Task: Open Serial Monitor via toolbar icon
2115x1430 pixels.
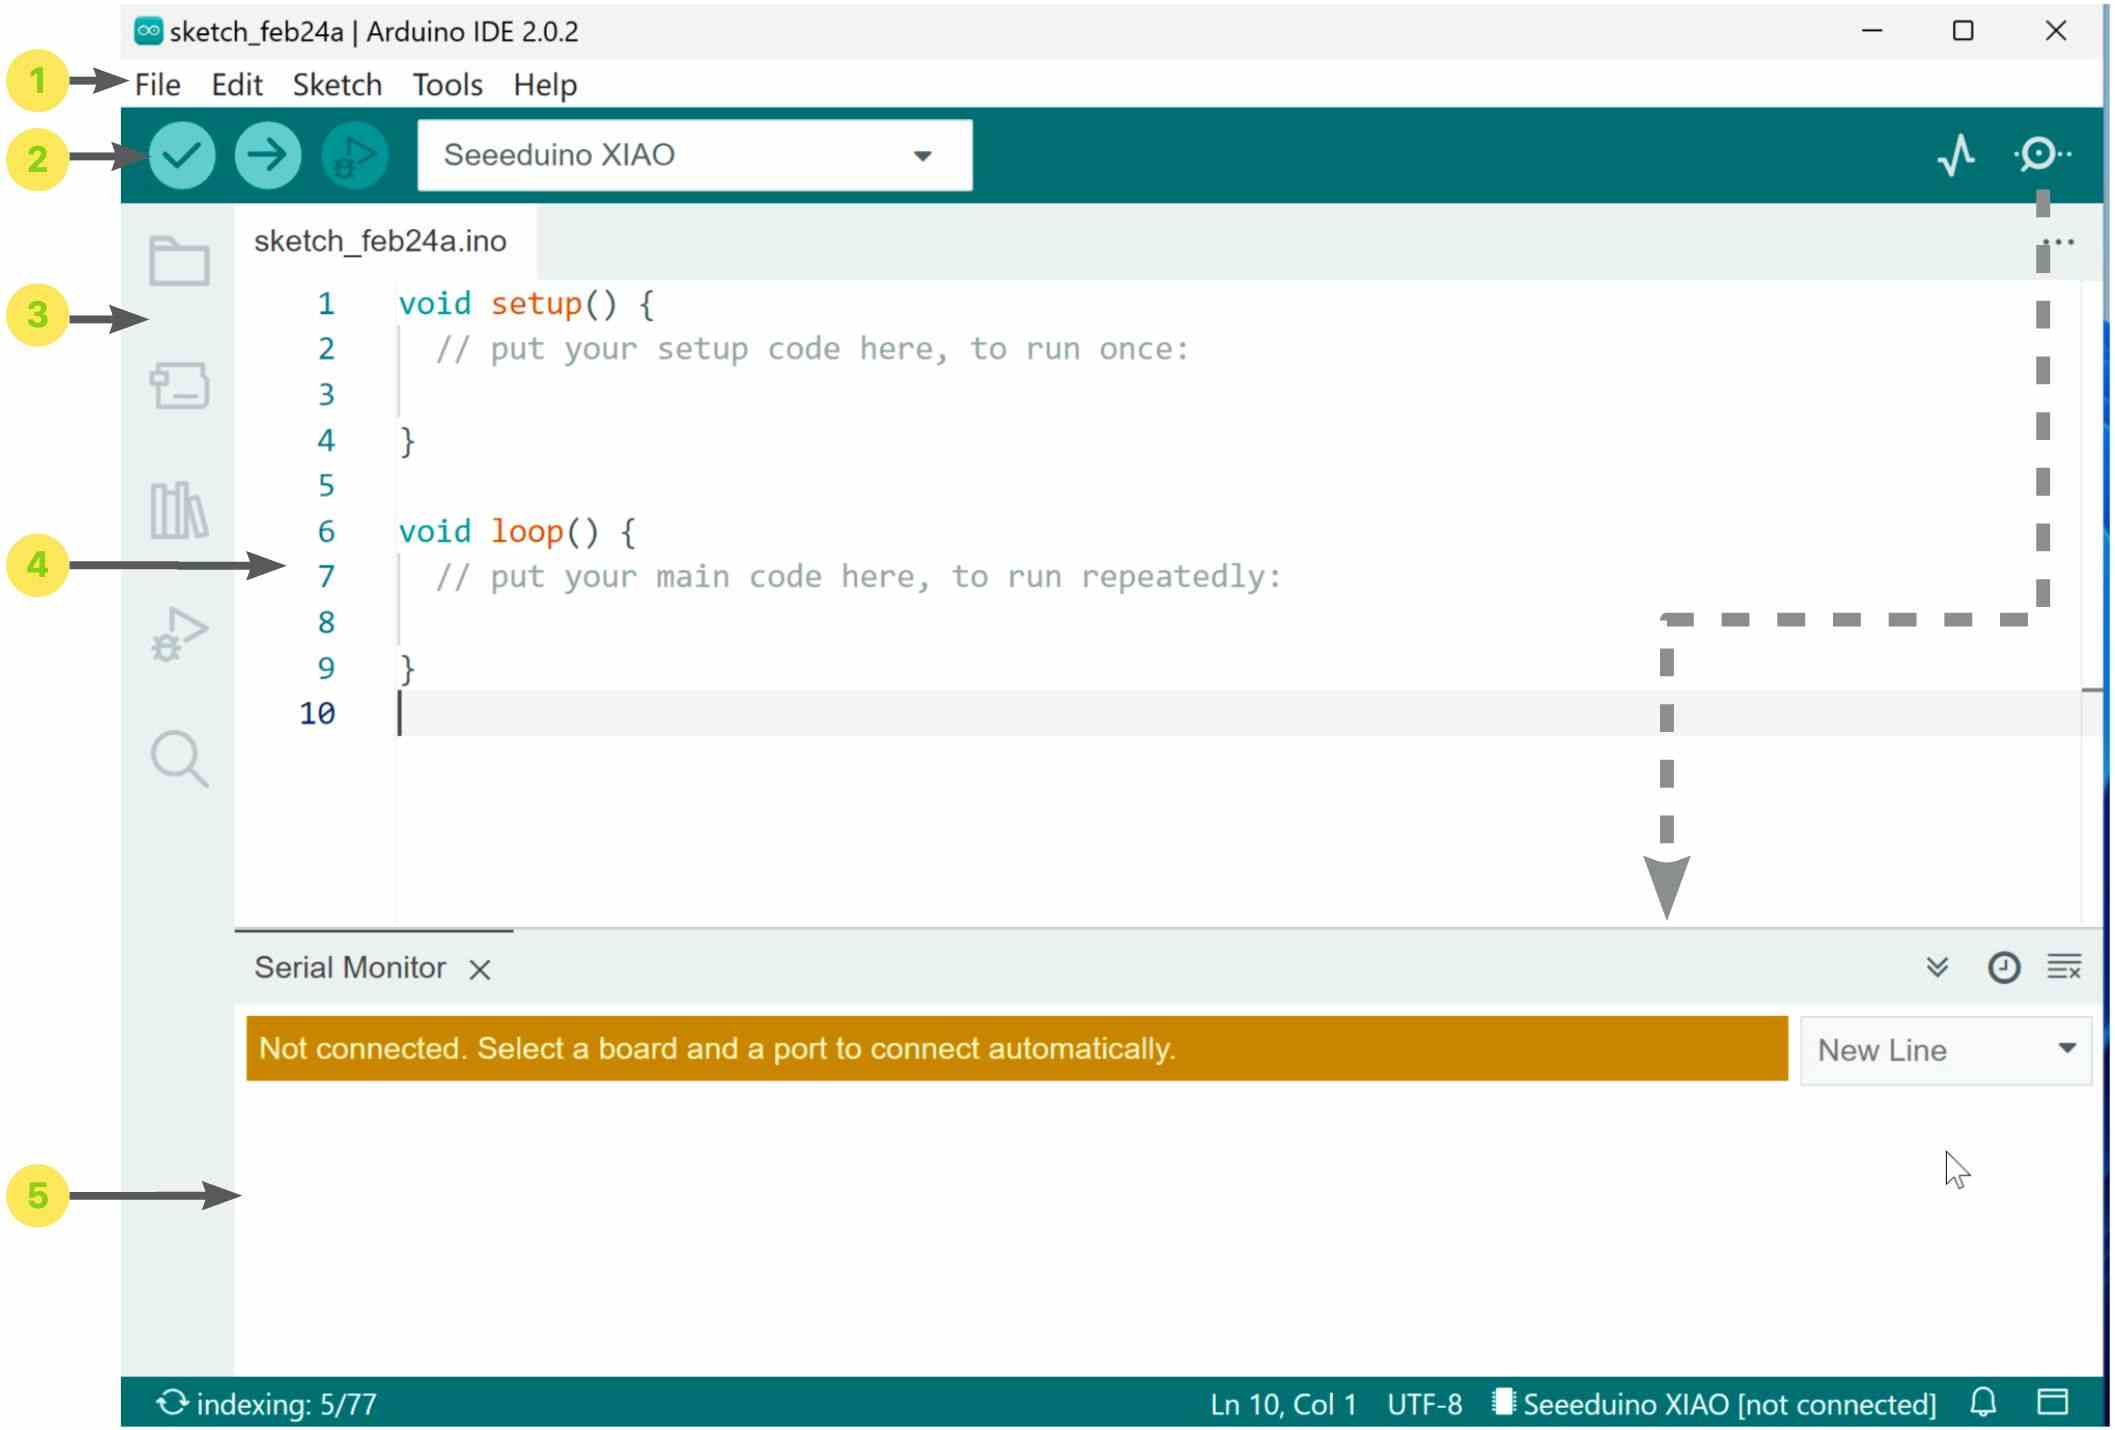Action: point(2039,155)
